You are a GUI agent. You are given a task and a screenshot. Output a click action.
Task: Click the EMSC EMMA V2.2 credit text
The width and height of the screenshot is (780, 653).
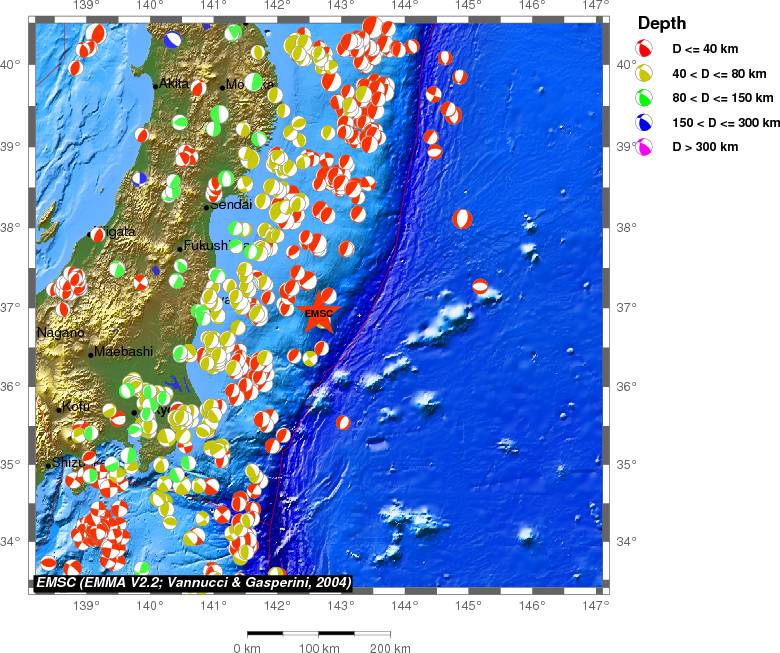(193, 582)
